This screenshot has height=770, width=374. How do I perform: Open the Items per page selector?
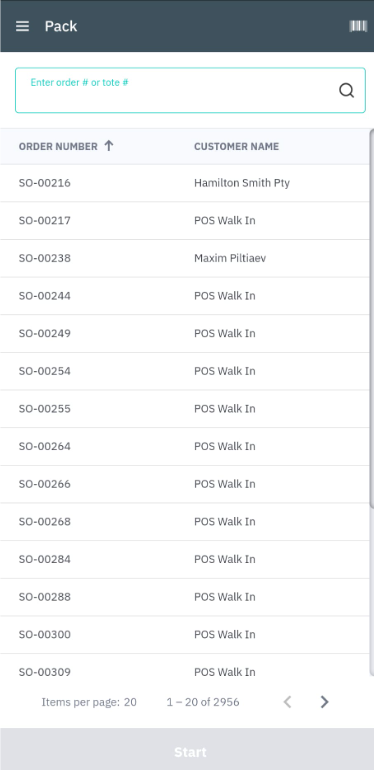(130, 702)
